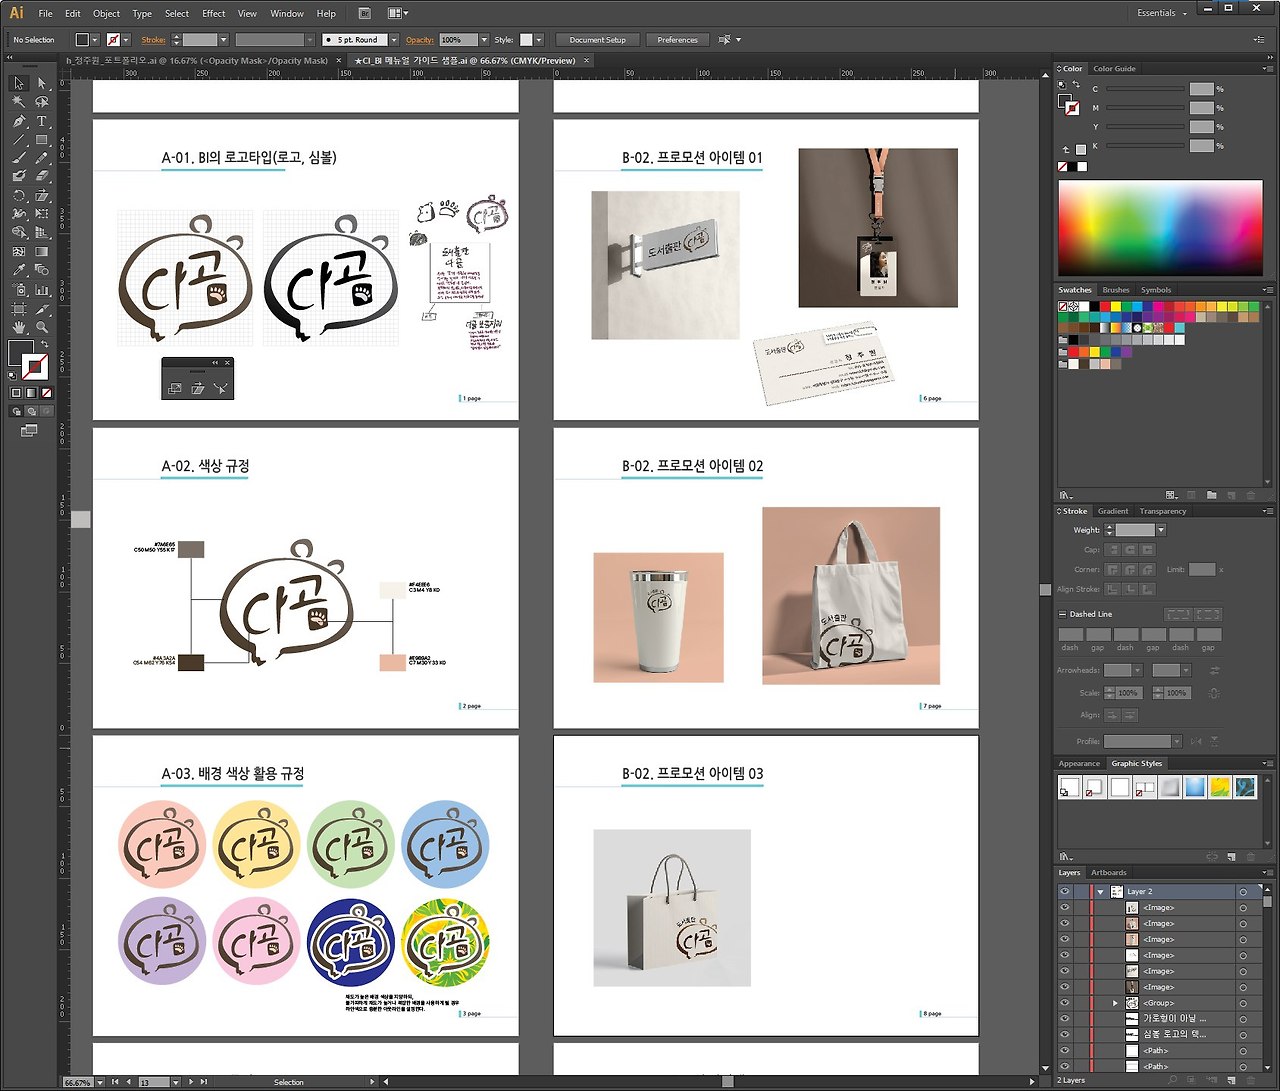Swap fill and stroke colors
Viewport: 1280px width, 1091px height.
pyautogui.click(x=45, y=344)
